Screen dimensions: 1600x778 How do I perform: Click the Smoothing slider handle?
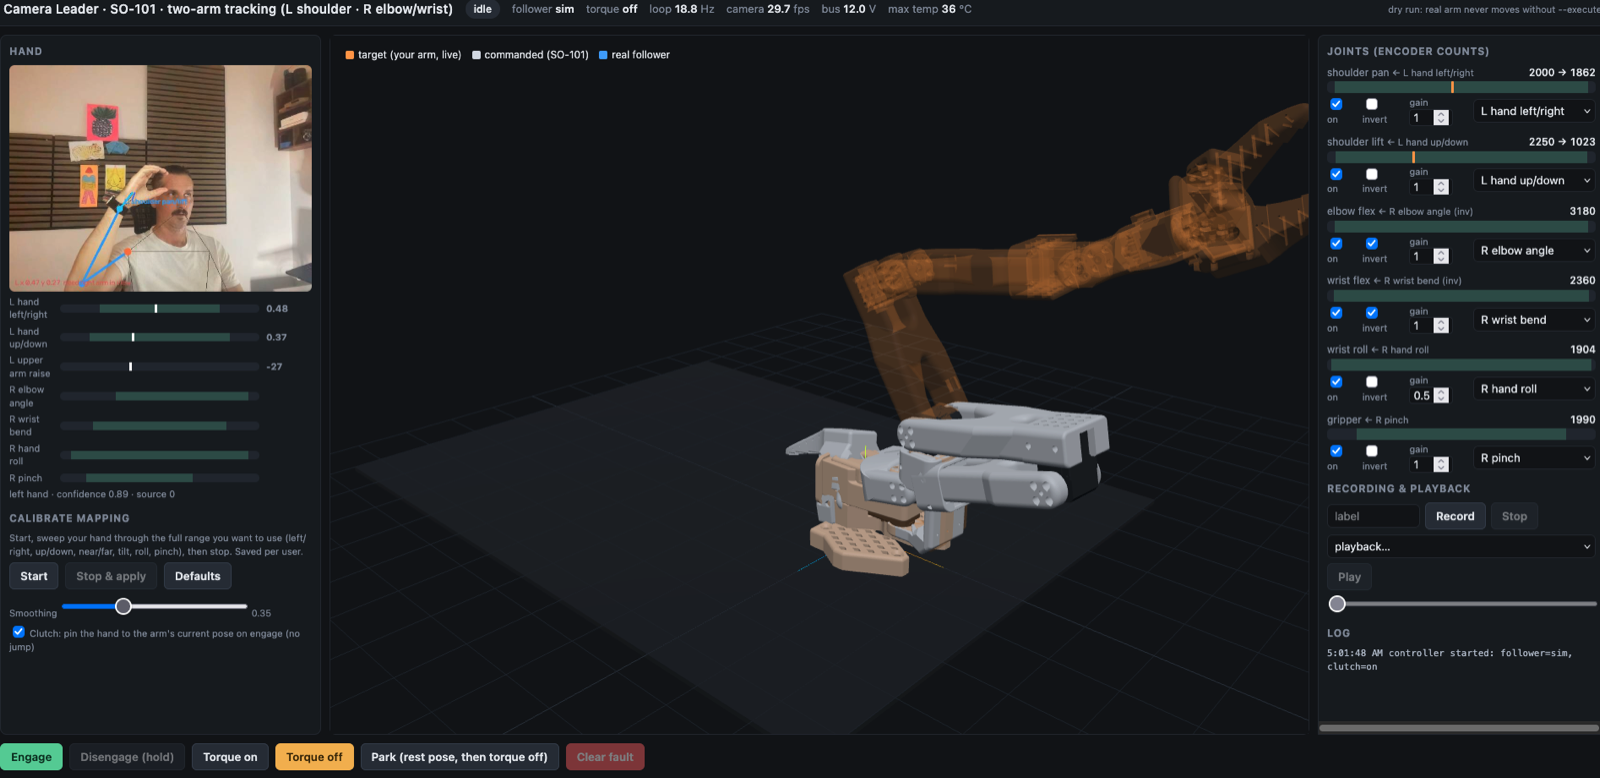pos(123,606)
